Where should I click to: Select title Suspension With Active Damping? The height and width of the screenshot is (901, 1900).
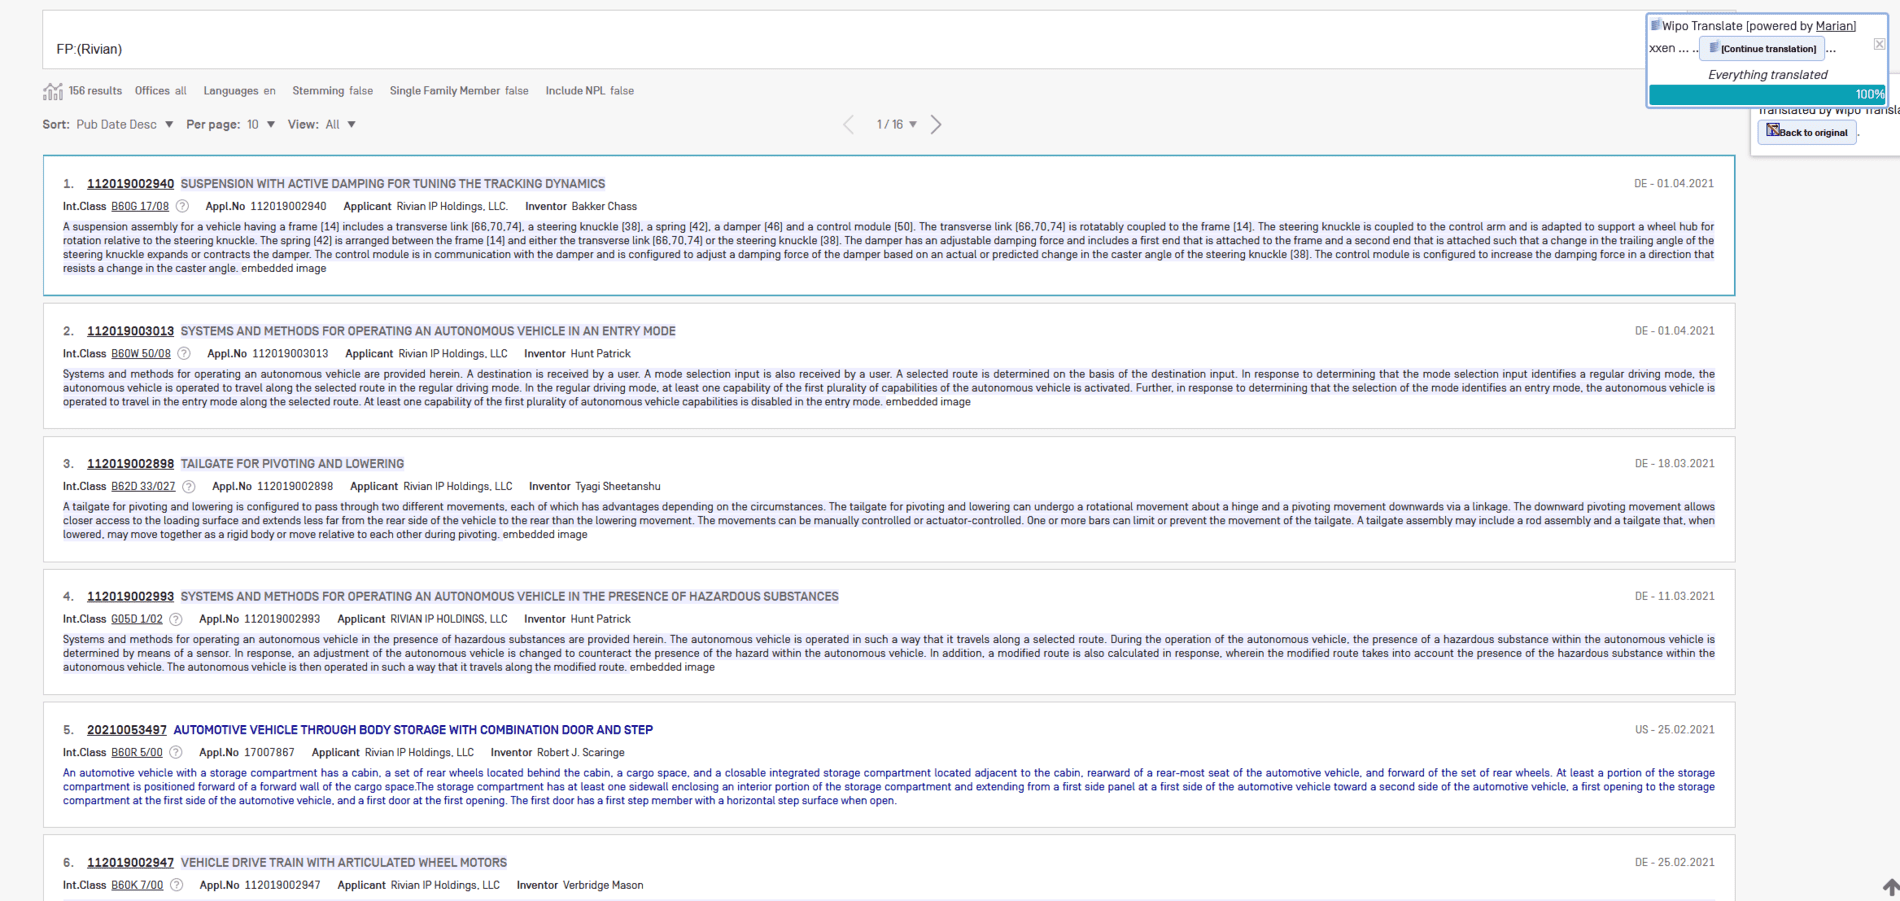coord(393,184)
